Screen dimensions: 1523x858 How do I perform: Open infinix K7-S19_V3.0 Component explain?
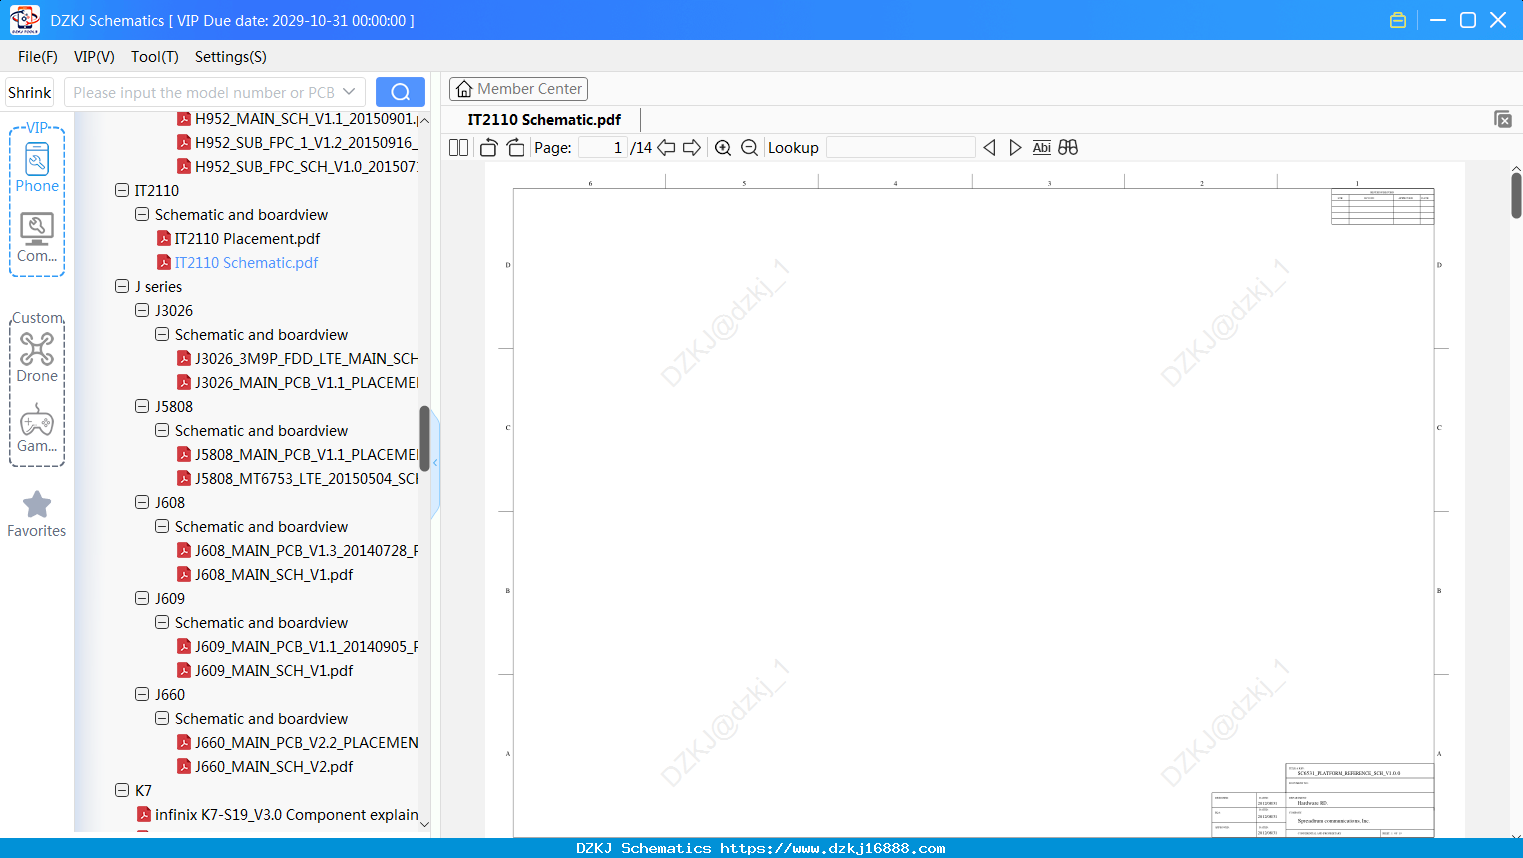[x=278, y=815]
